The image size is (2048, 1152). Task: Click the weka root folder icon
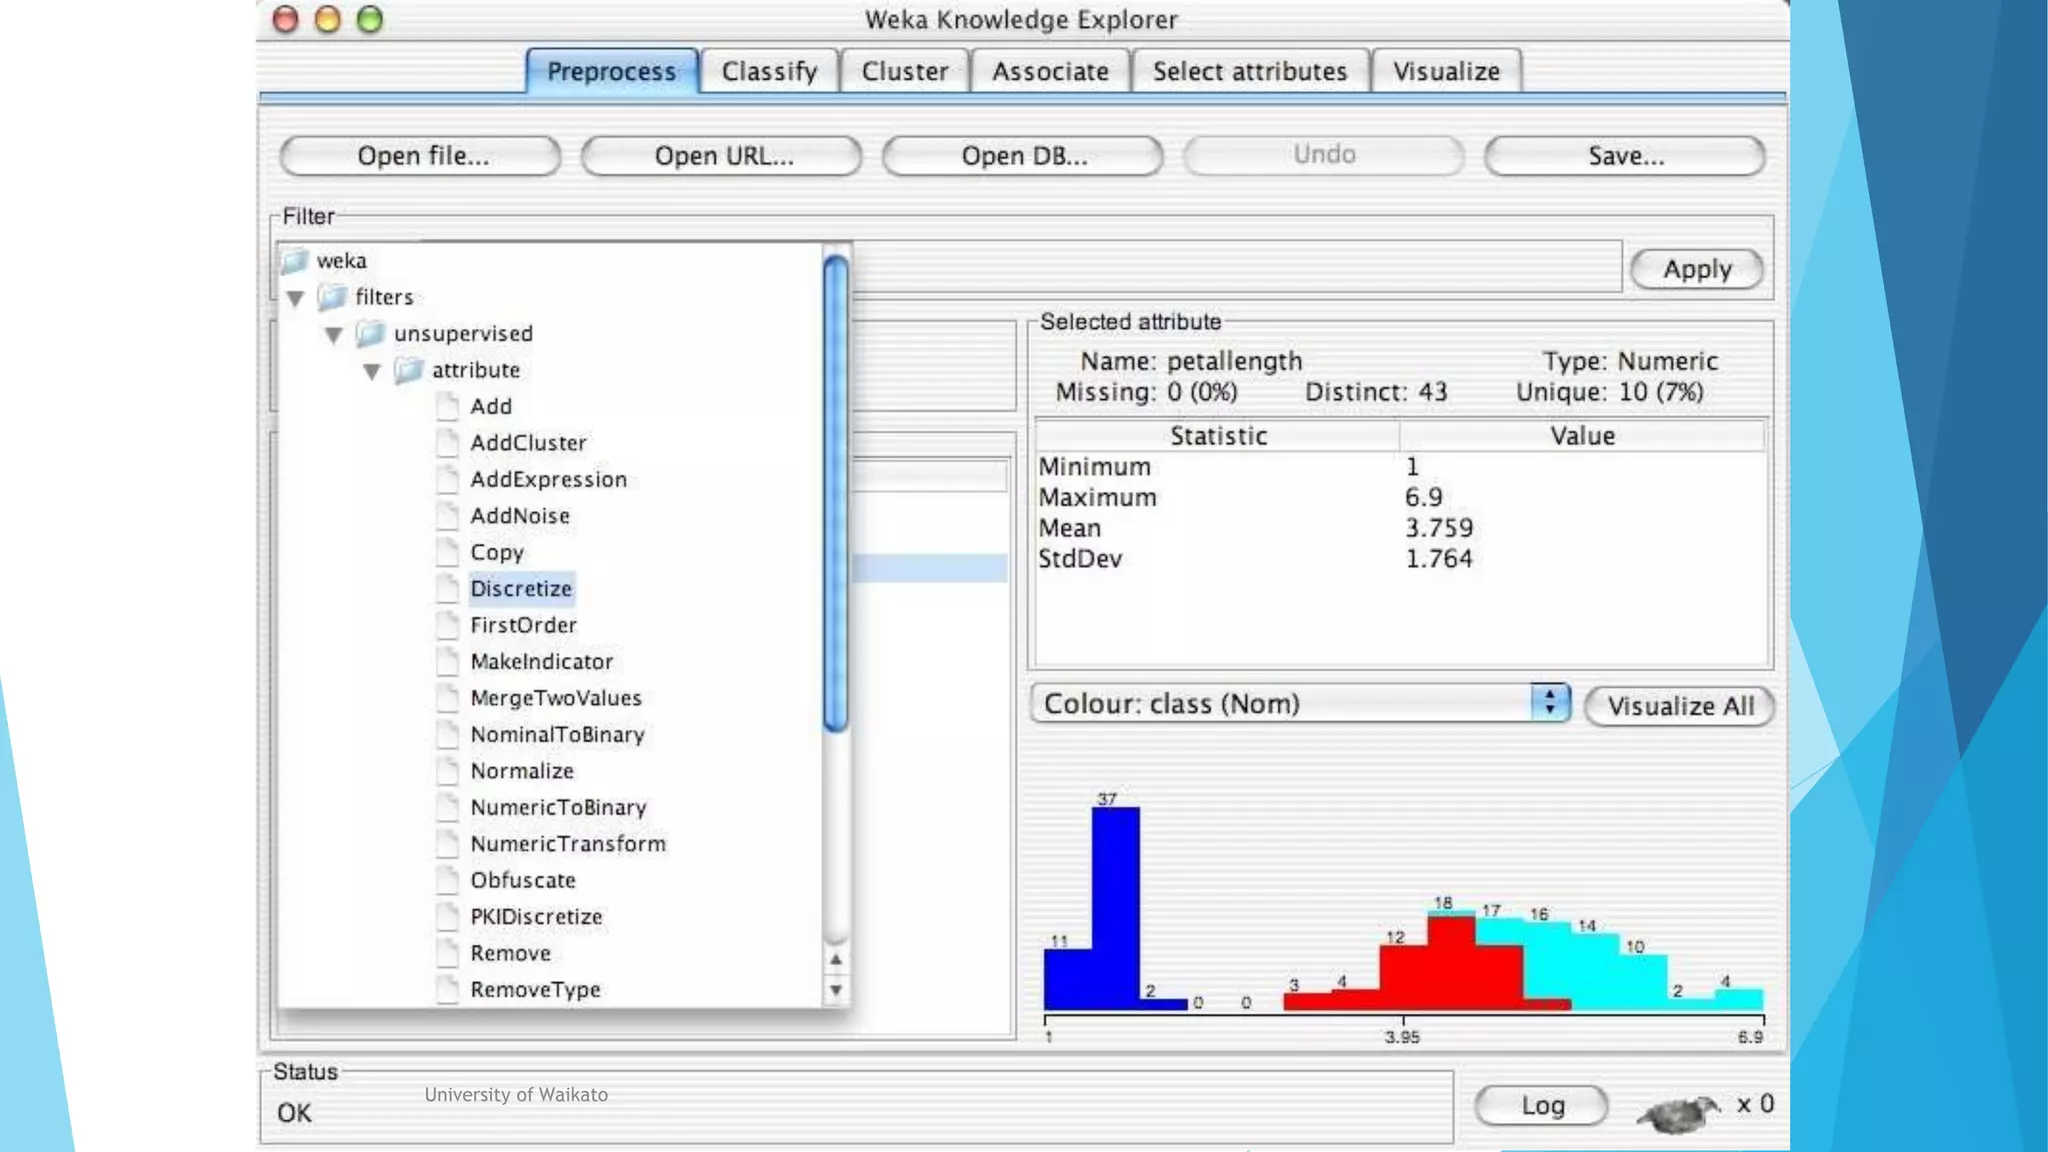pos(295,261)
